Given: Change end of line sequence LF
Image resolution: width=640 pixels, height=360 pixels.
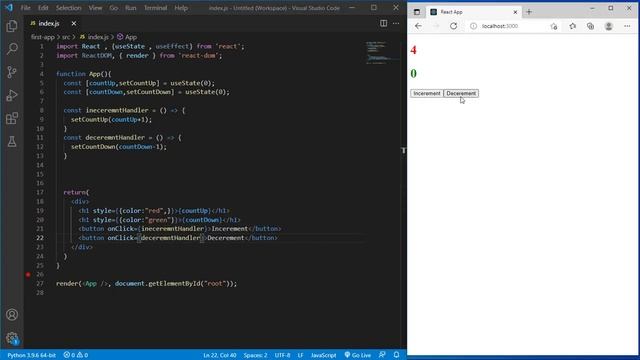Looking at the screenshot, I should [300, 355].
